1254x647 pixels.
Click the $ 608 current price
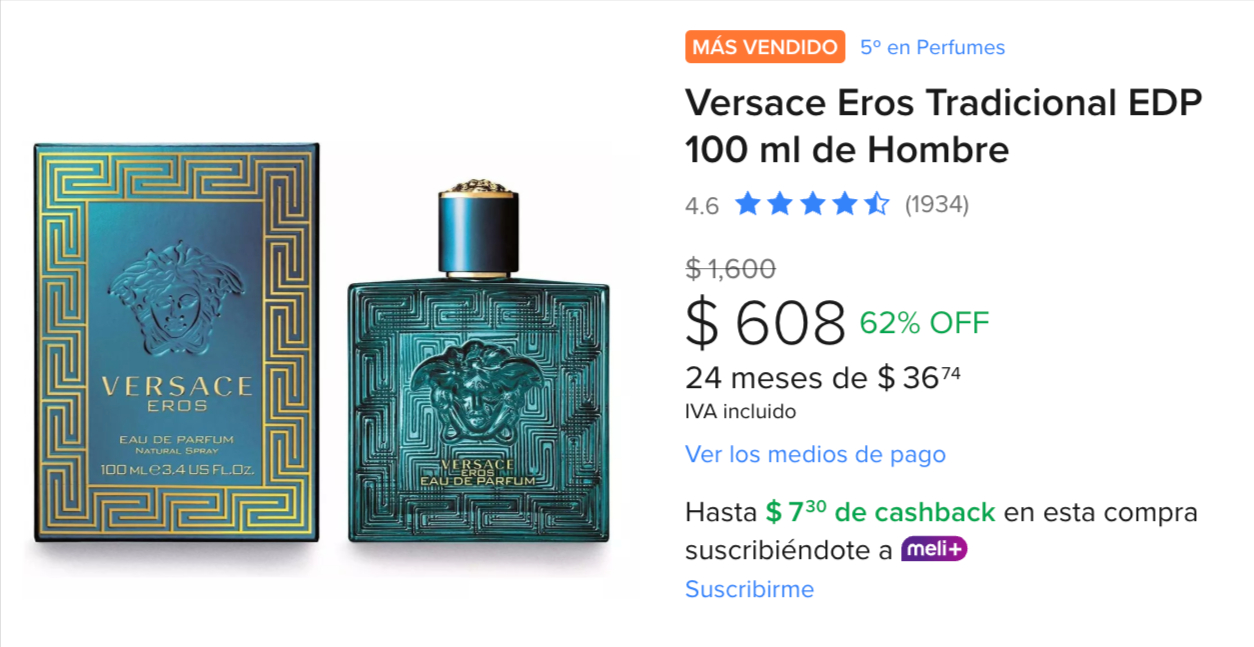(766, 323)
